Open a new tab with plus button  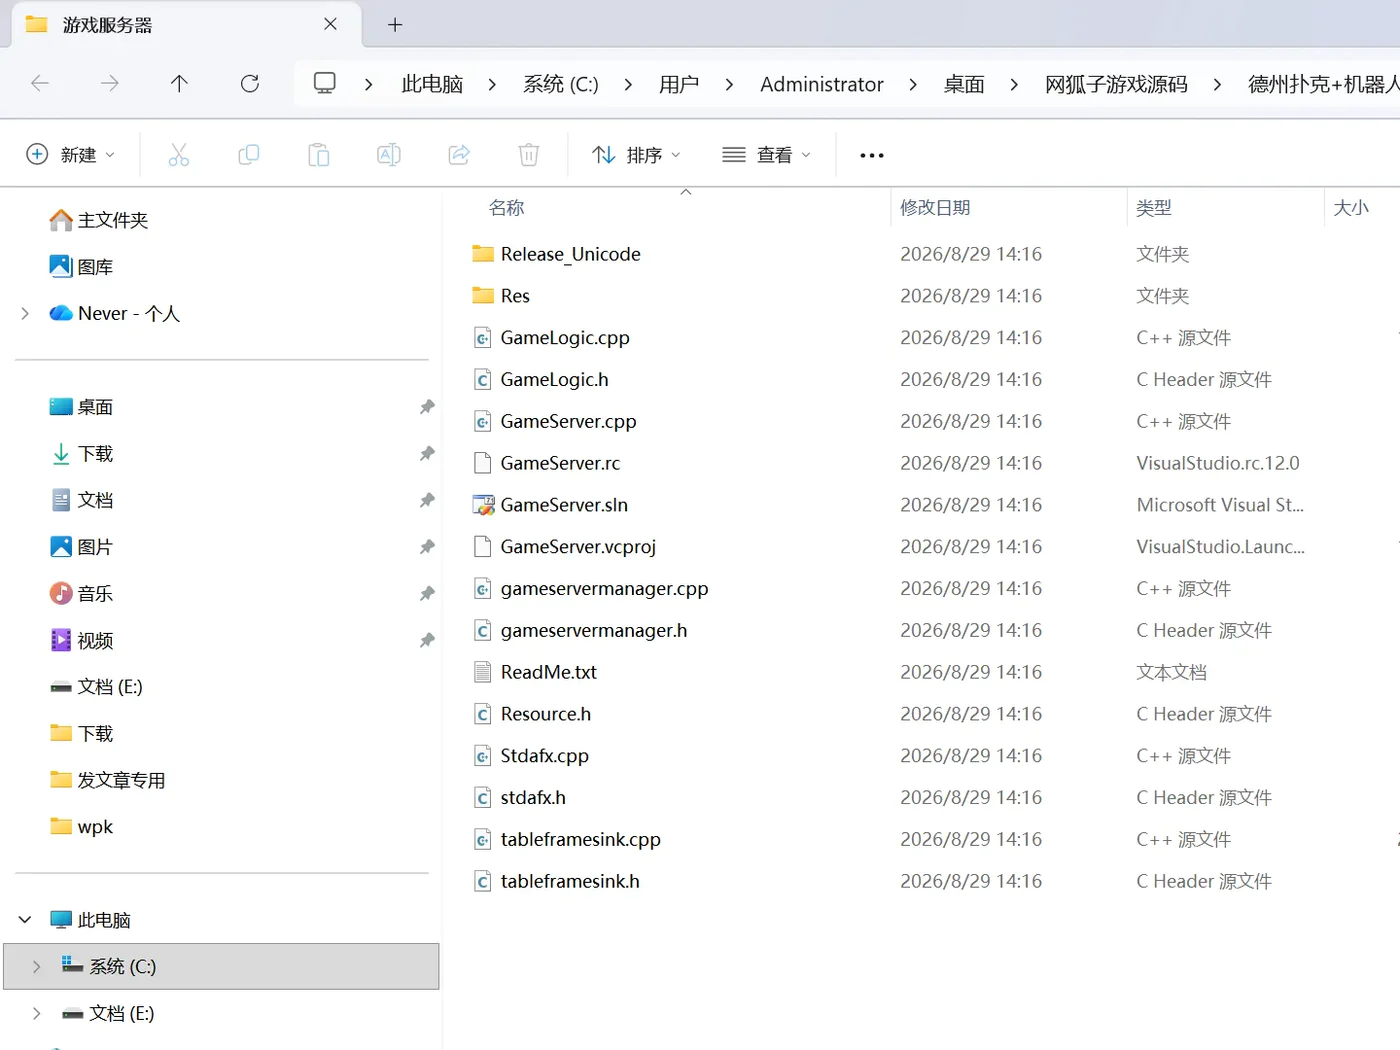pos(395,25)
